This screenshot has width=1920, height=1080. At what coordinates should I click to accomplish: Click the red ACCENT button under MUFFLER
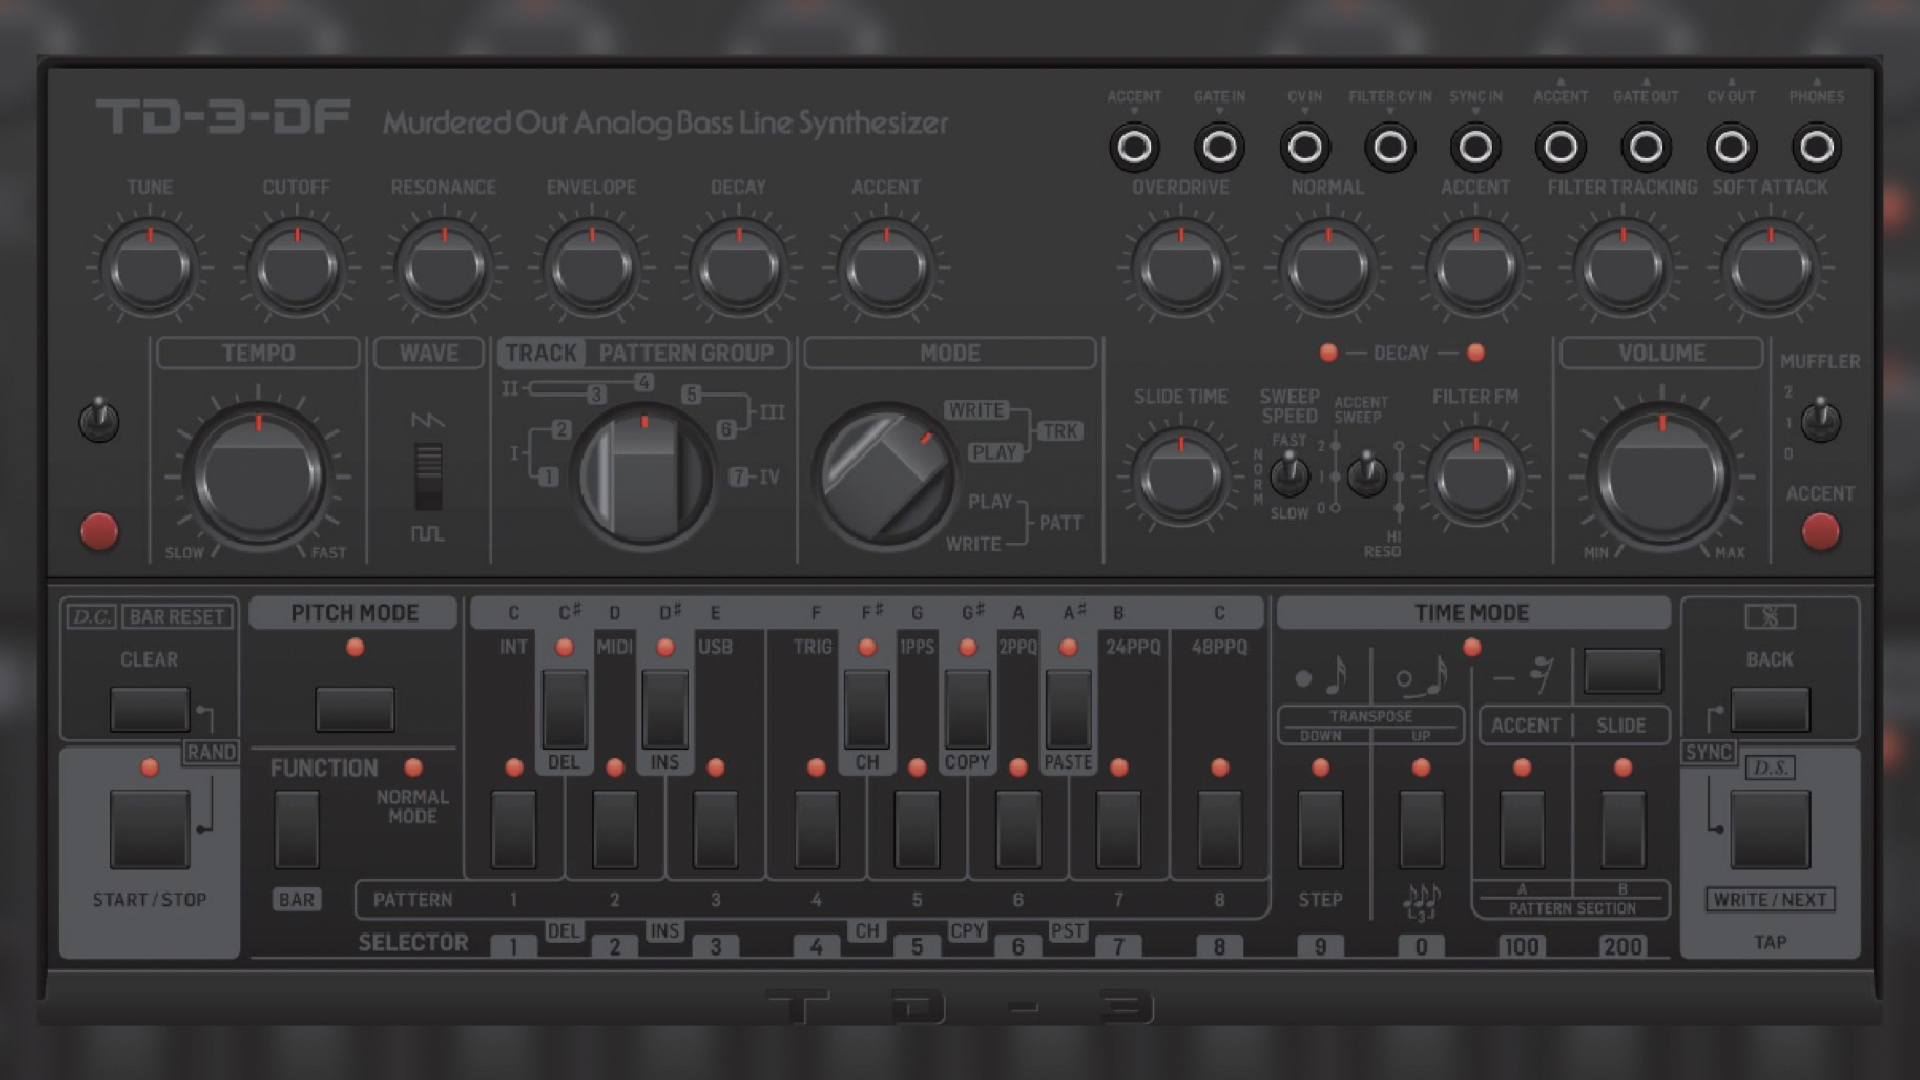[1820, 531]
